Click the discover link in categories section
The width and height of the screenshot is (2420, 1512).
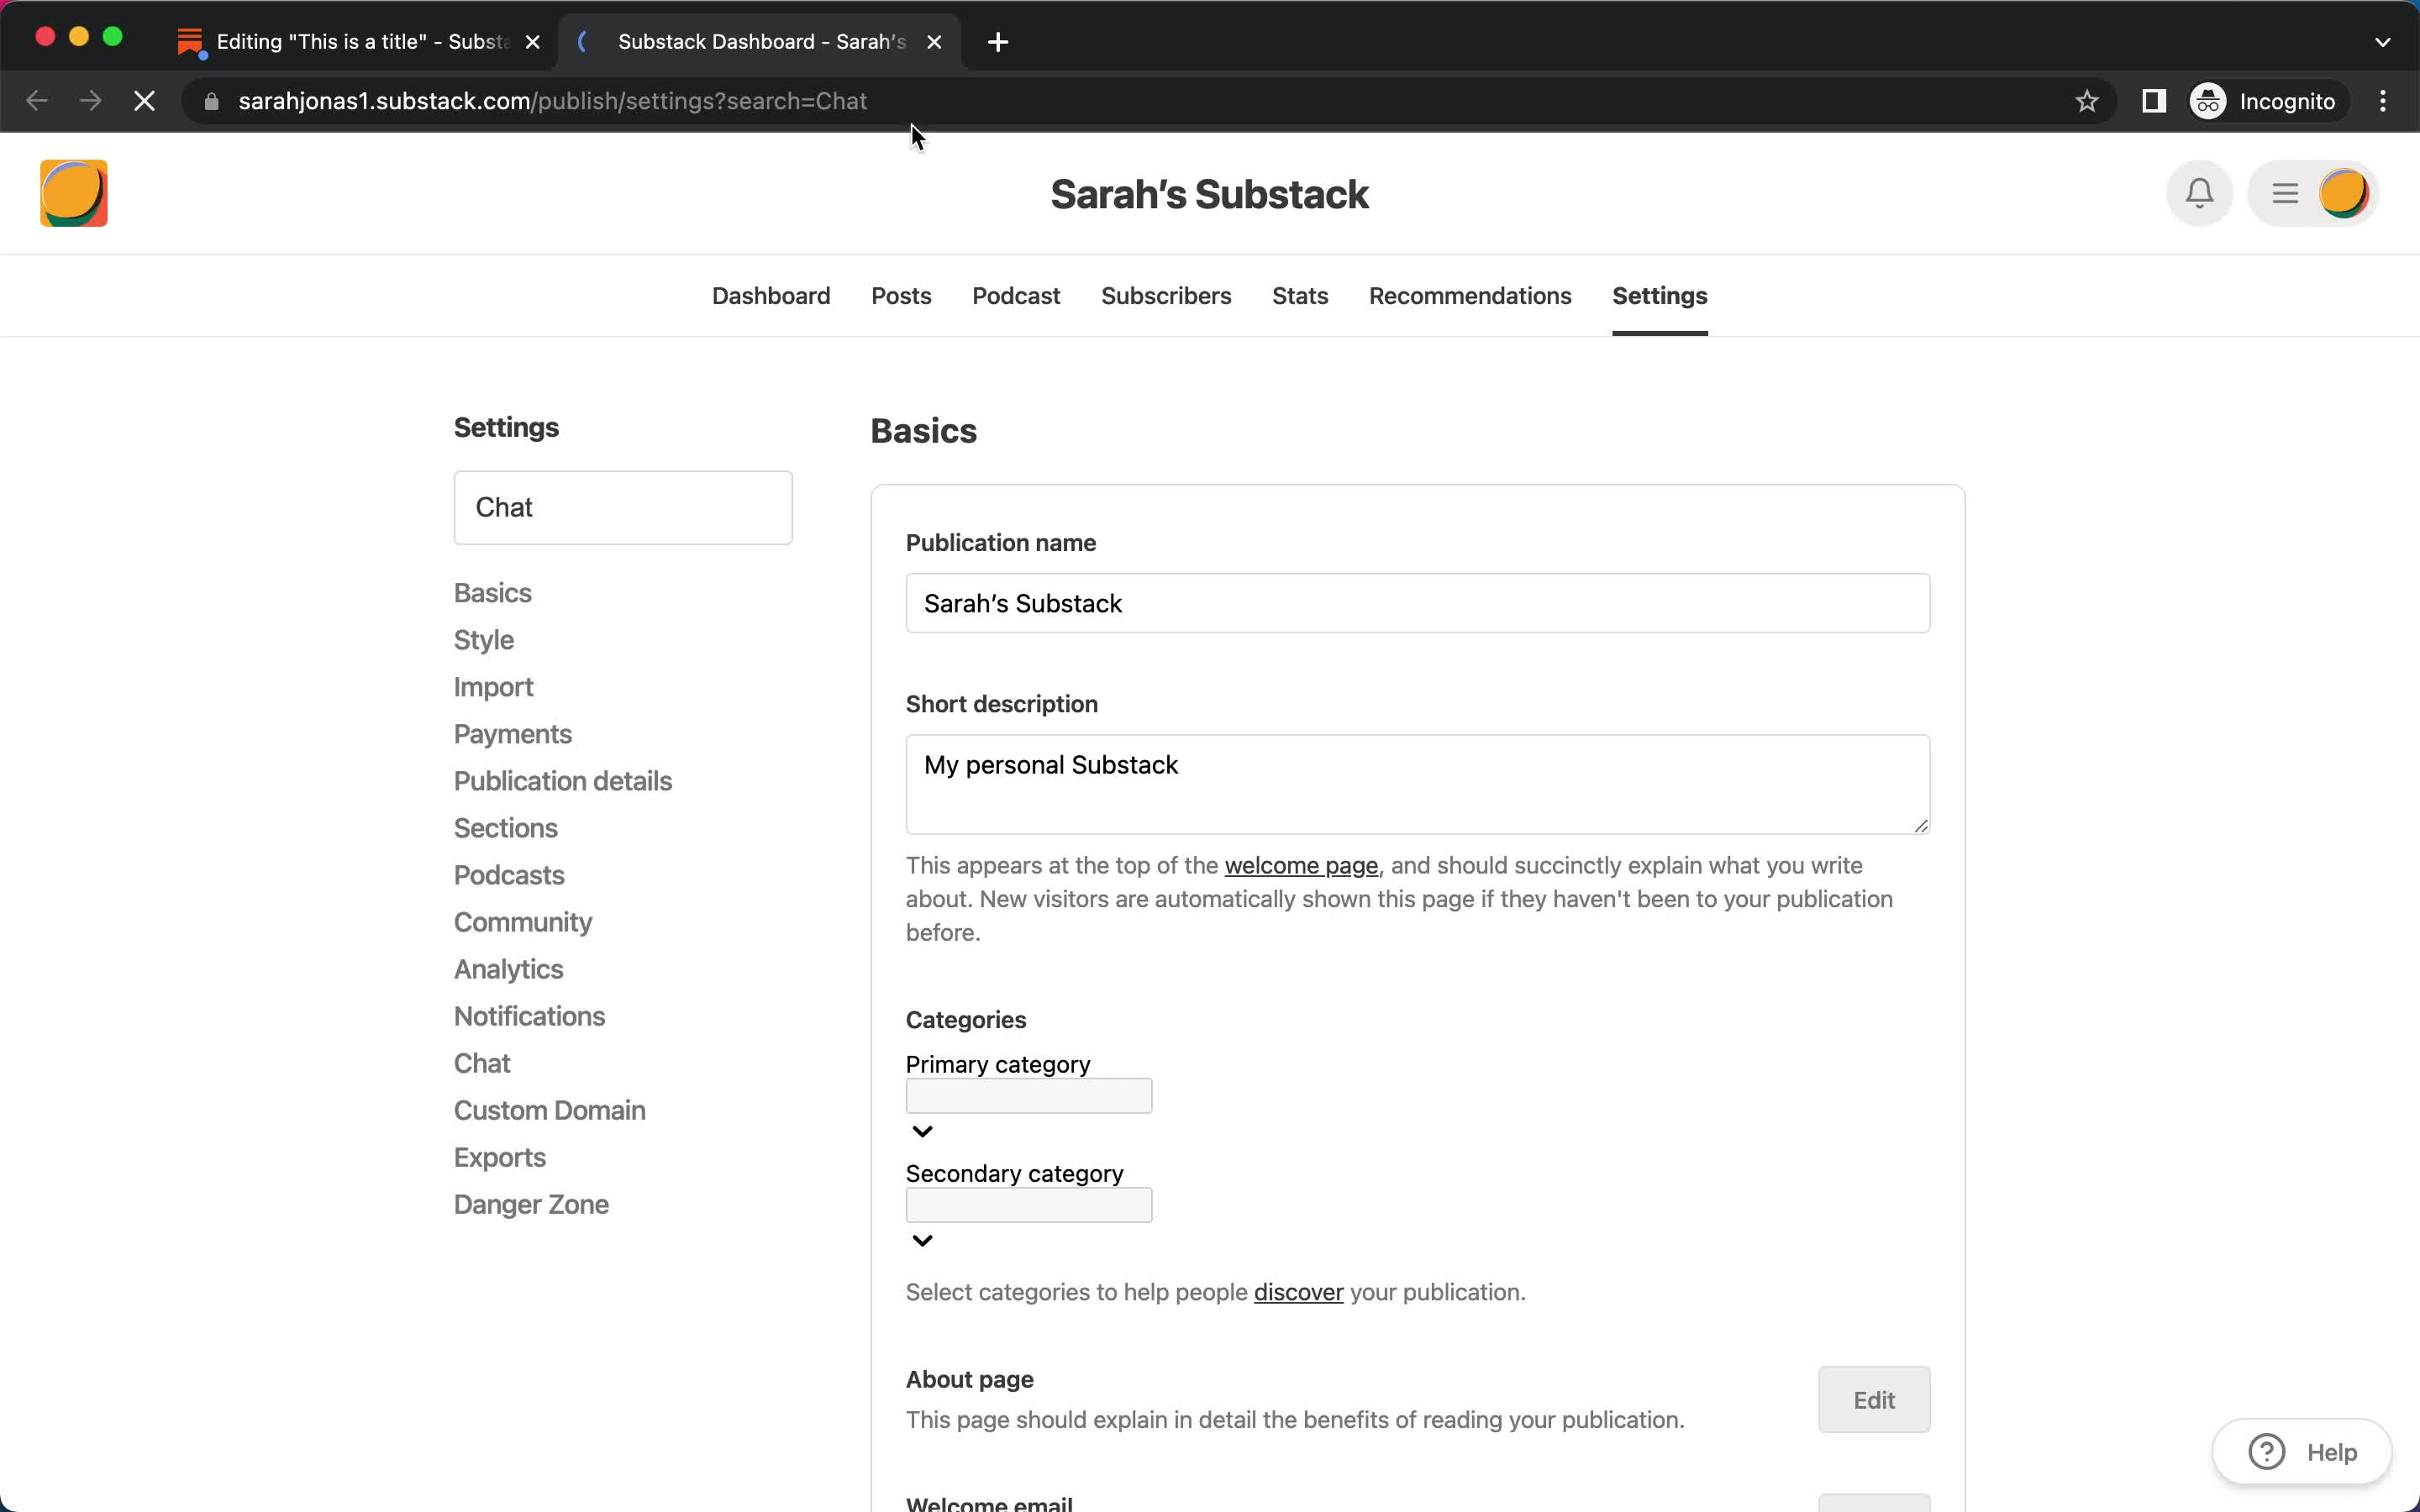point(1298,1291)
